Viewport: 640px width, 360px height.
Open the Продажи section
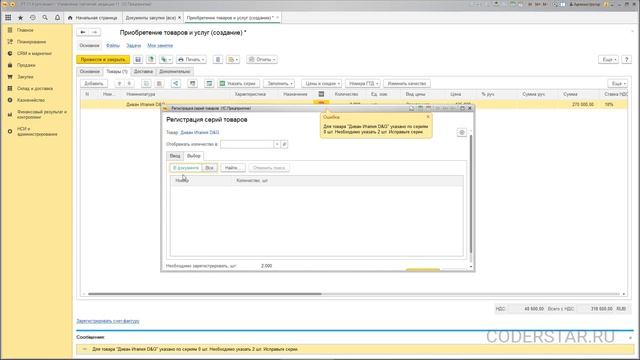[26, 65]
